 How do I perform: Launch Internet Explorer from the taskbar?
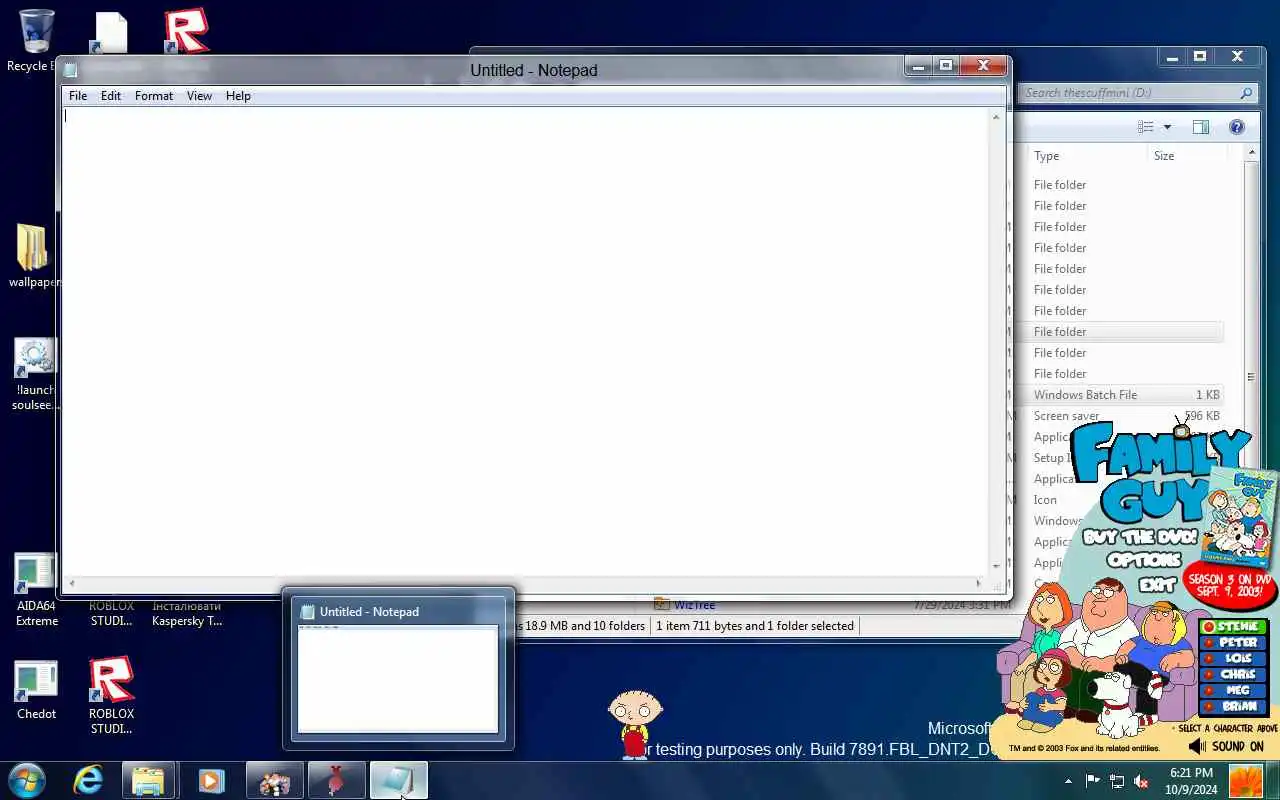tap(88, 780)
